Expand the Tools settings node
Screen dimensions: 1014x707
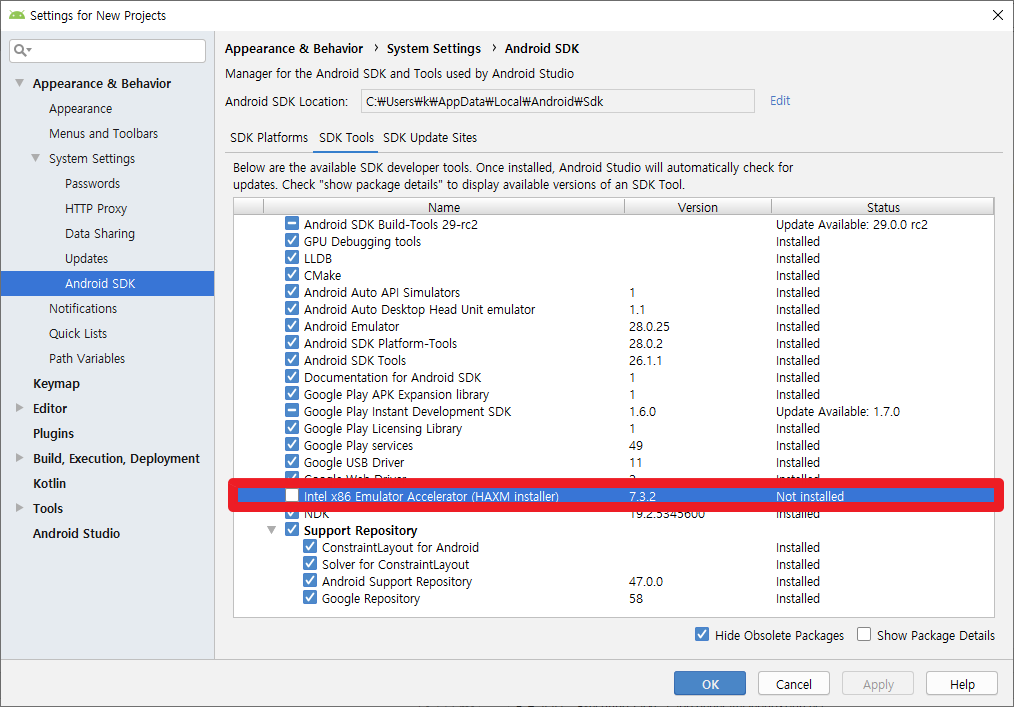[x=19, y=508]
